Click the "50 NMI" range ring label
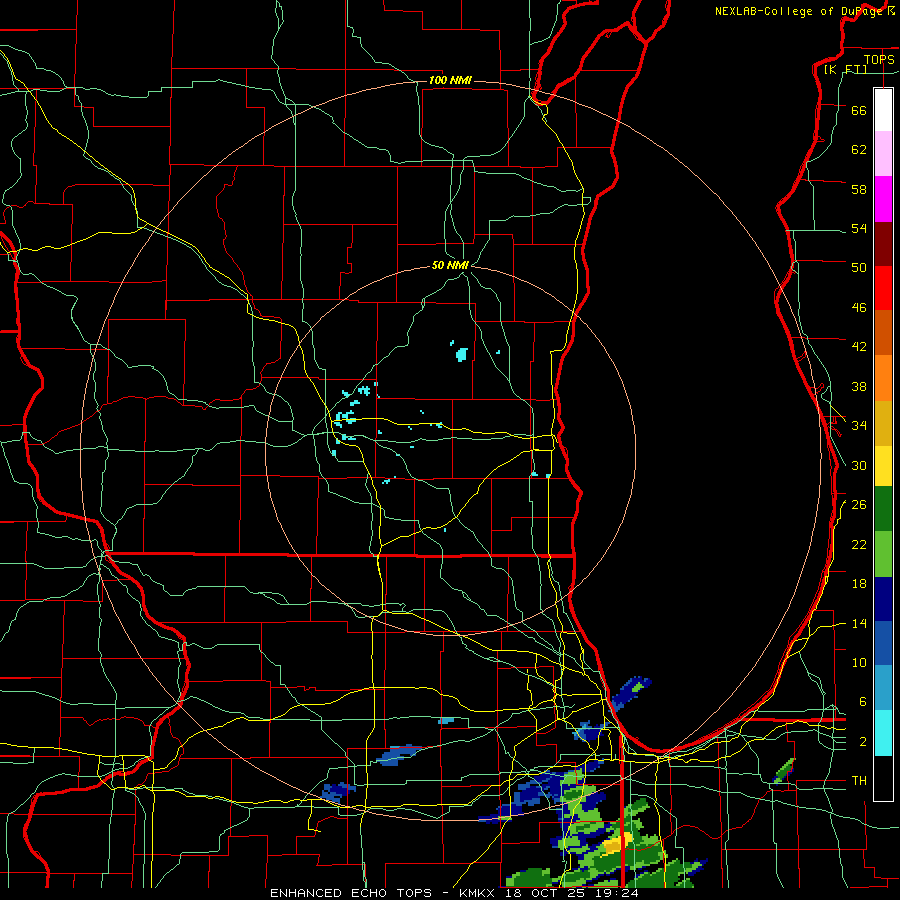This screenshot has width=900, height=900. (450, 265)
